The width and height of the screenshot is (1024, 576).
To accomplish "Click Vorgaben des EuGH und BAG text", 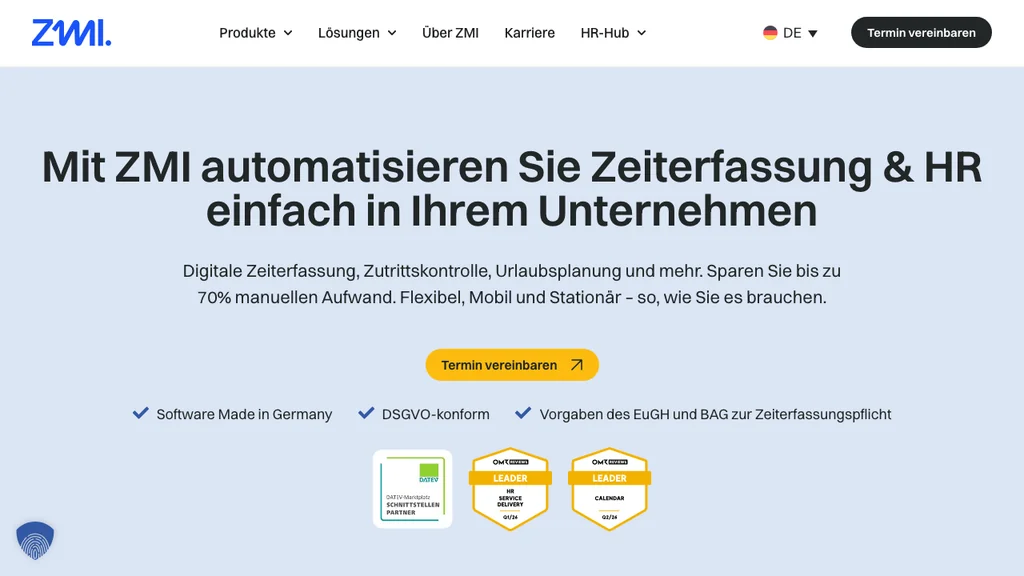I will [715, 414].
